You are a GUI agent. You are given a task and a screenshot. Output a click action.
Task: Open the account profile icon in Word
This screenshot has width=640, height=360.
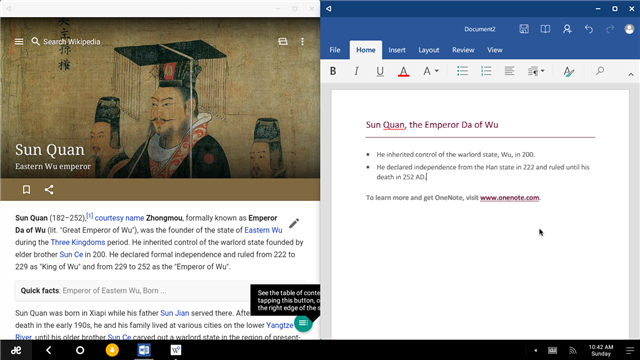point(629,29)
